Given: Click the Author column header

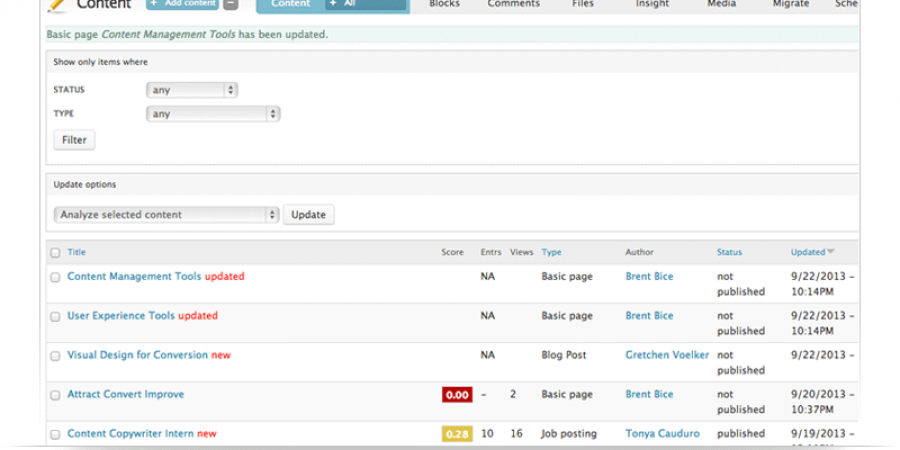Looking at the screenshot, I should tap(639, 252).
